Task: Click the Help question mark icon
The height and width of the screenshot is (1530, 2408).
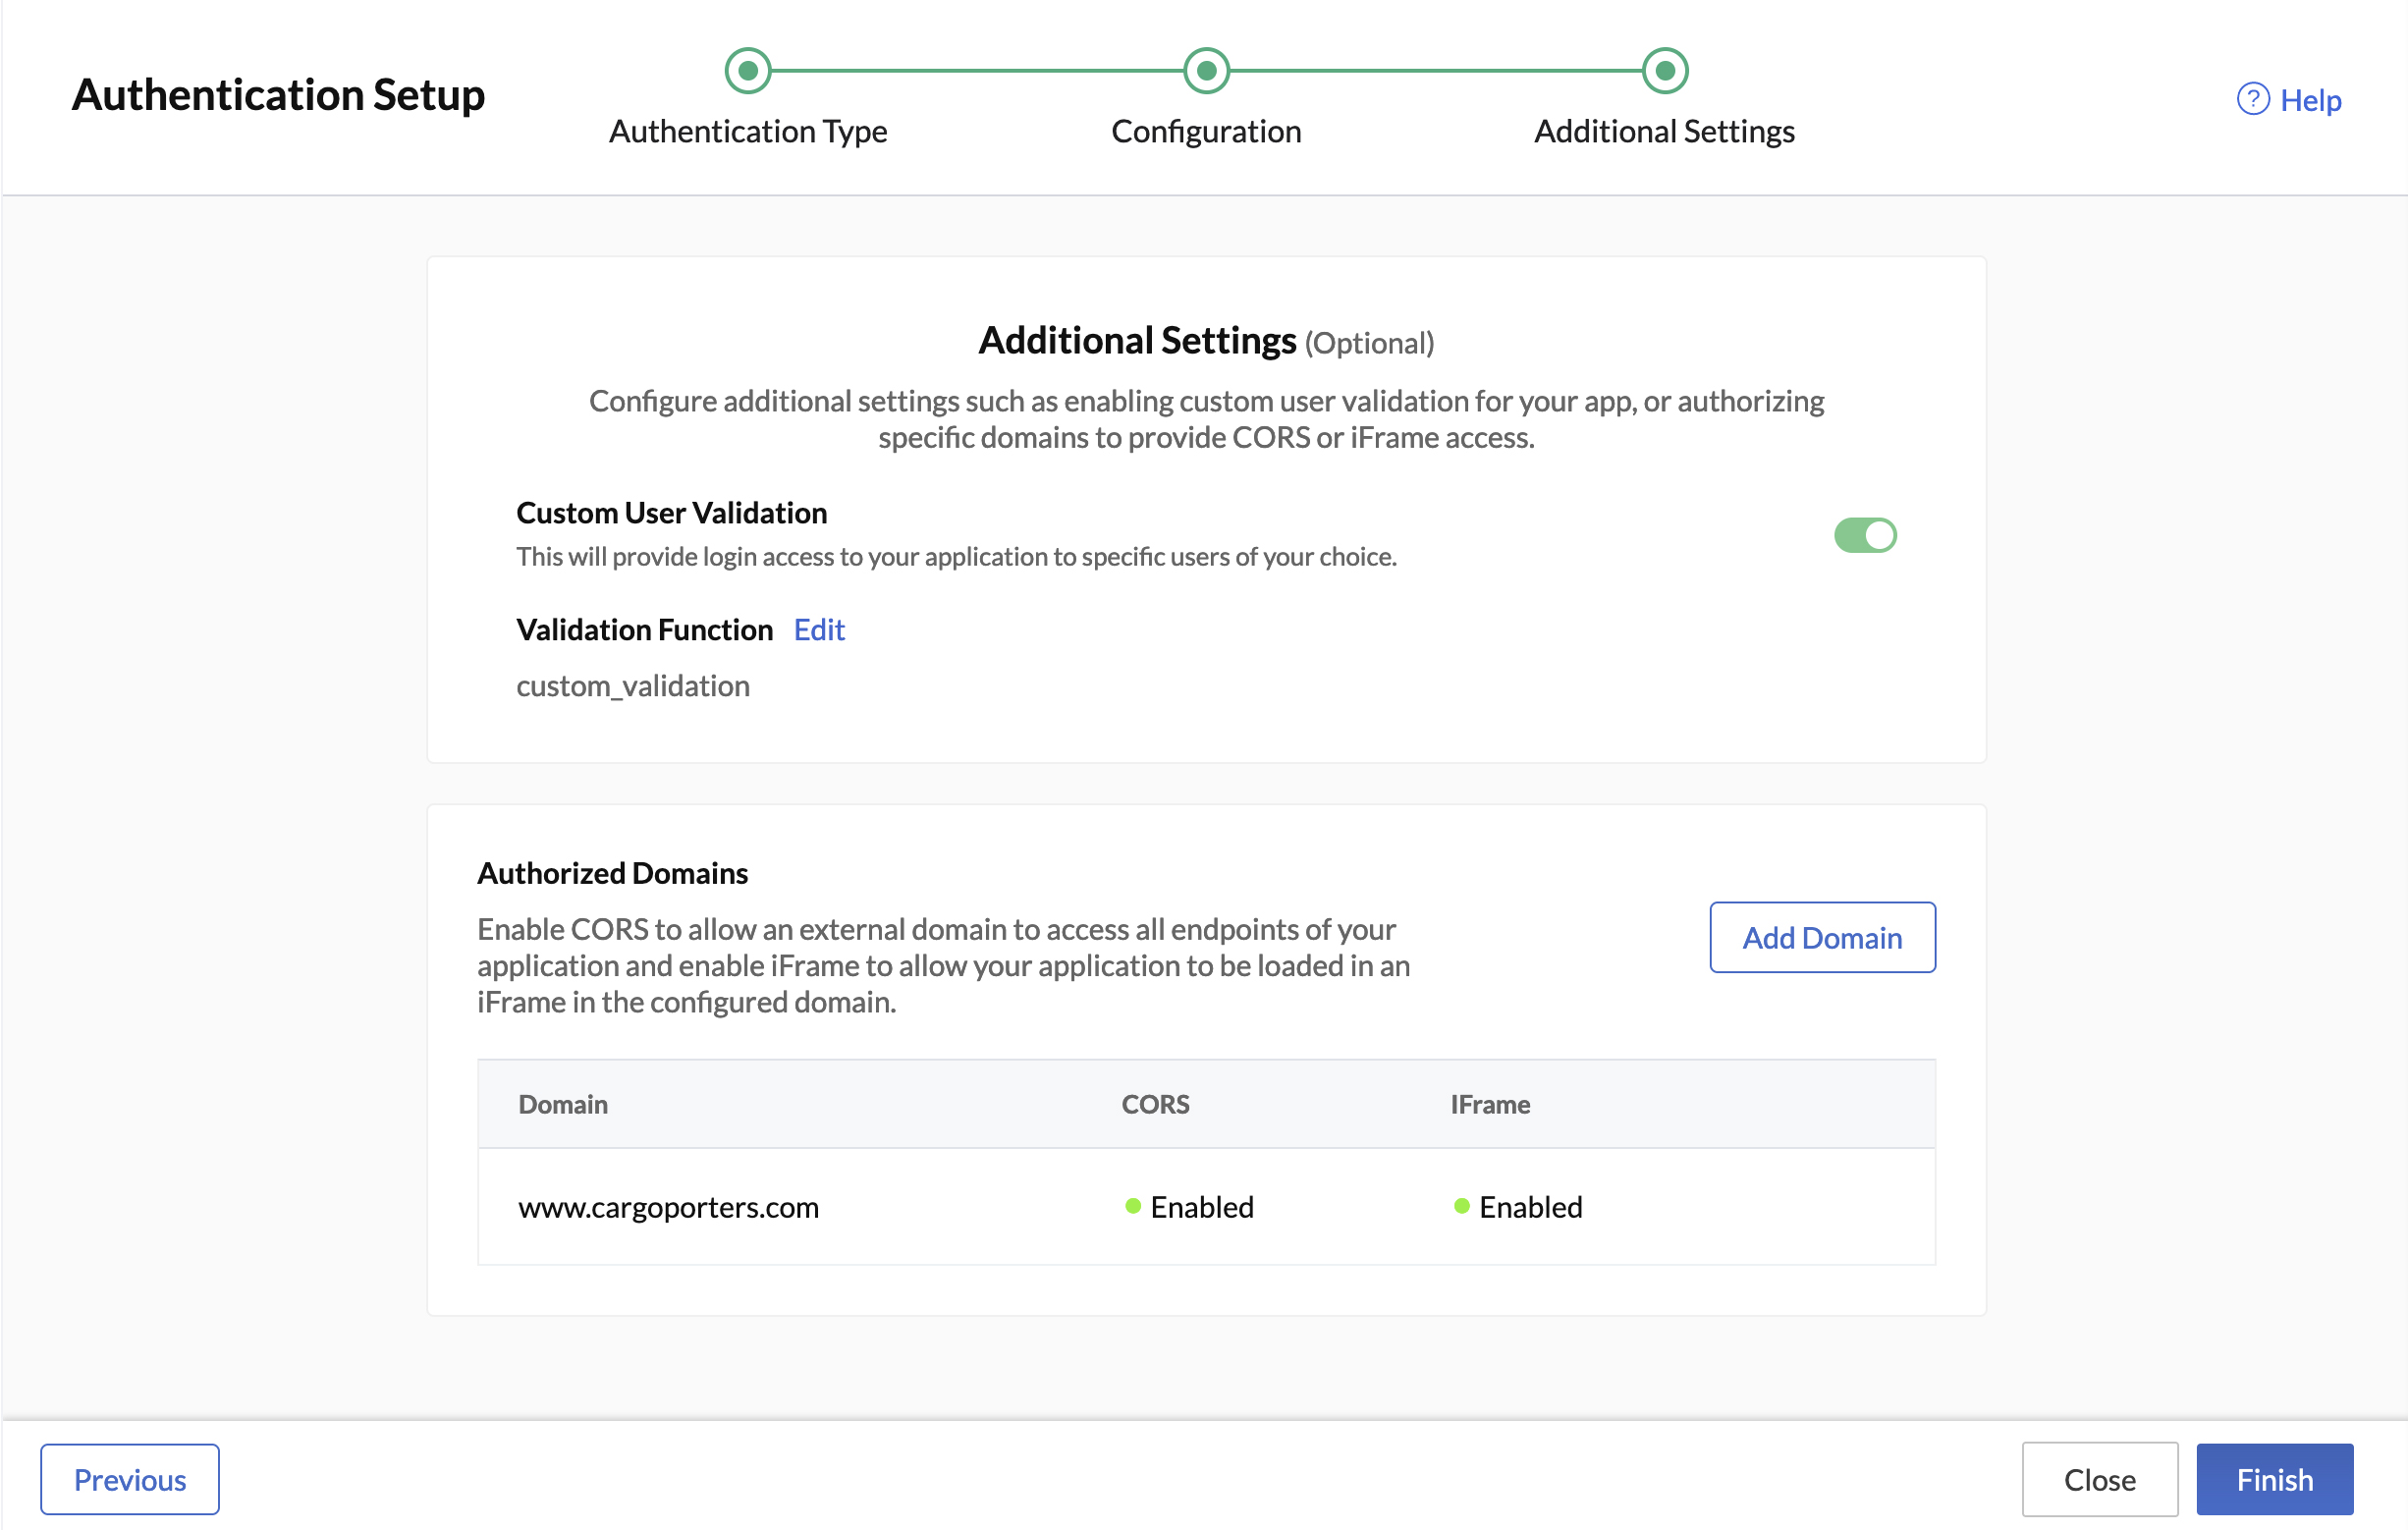Action: click(x=2252, y=99)
